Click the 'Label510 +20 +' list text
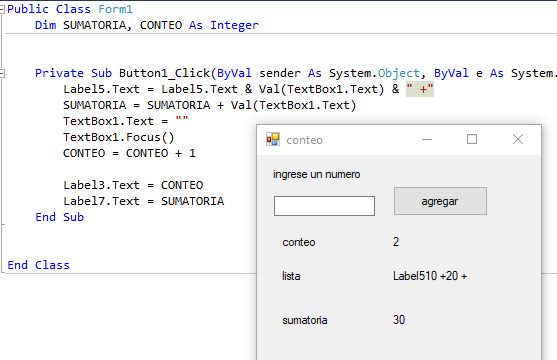The height and width of the screenshot is (360, 557). [x=430, y=276]
